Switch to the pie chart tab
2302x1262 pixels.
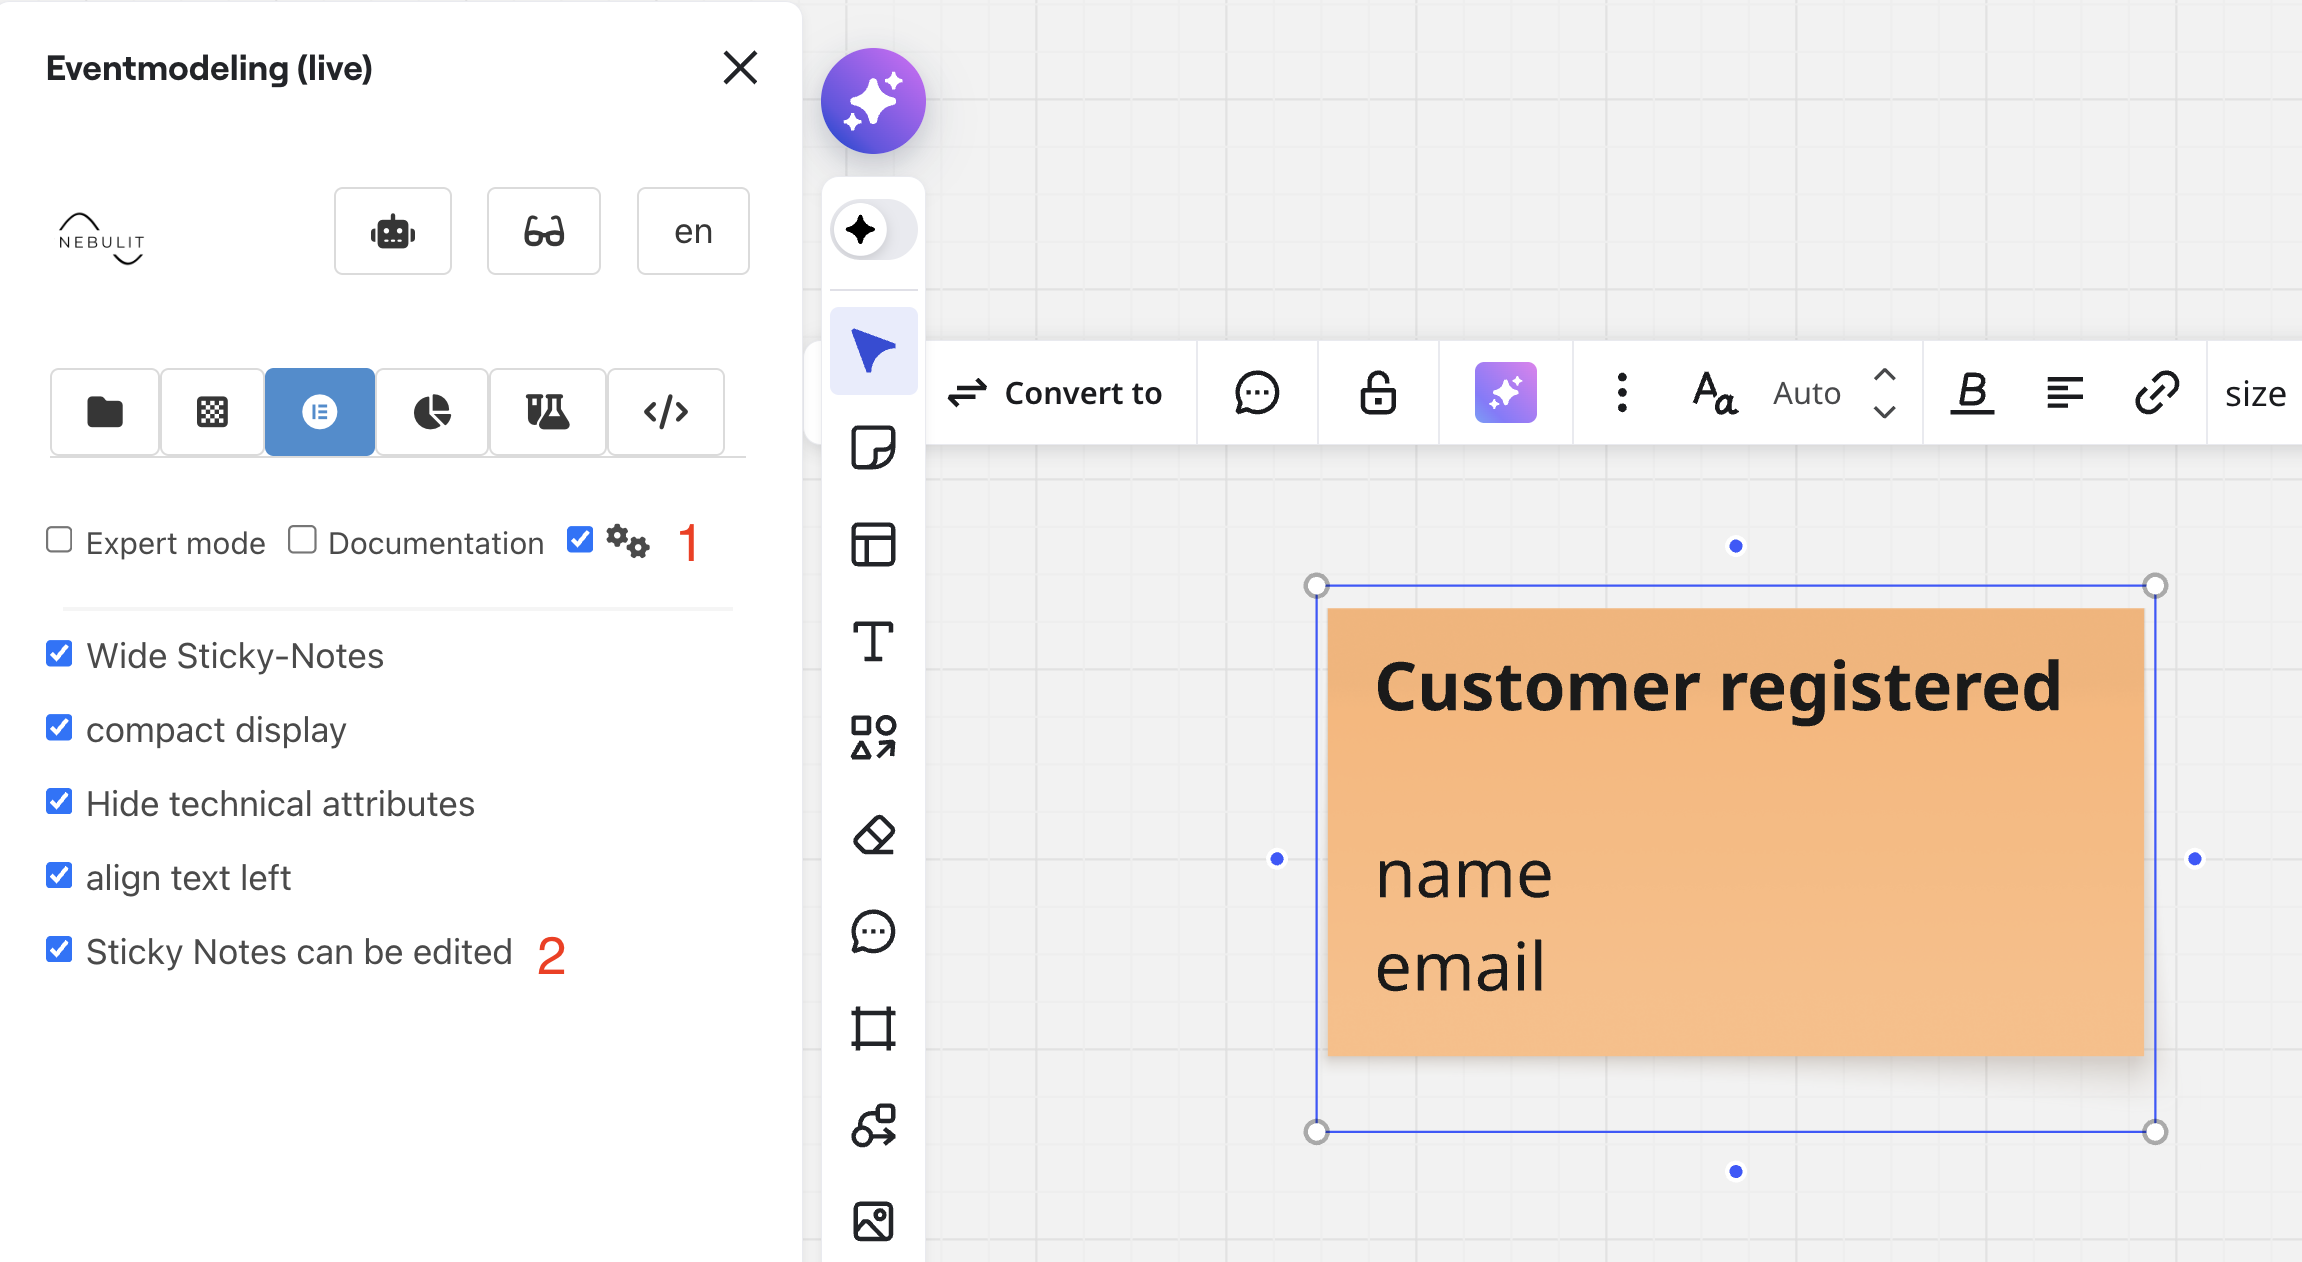[432, 412]
